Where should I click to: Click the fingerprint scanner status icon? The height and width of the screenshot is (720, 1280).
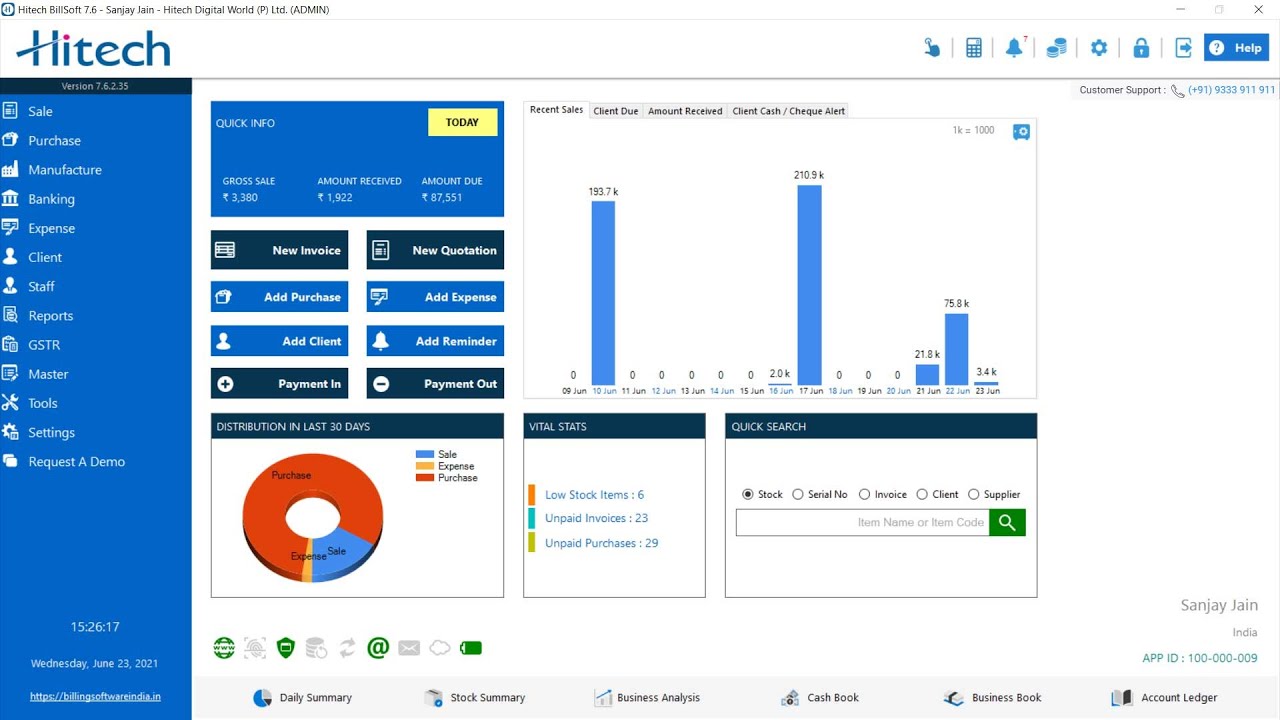(x=255, y=648)
